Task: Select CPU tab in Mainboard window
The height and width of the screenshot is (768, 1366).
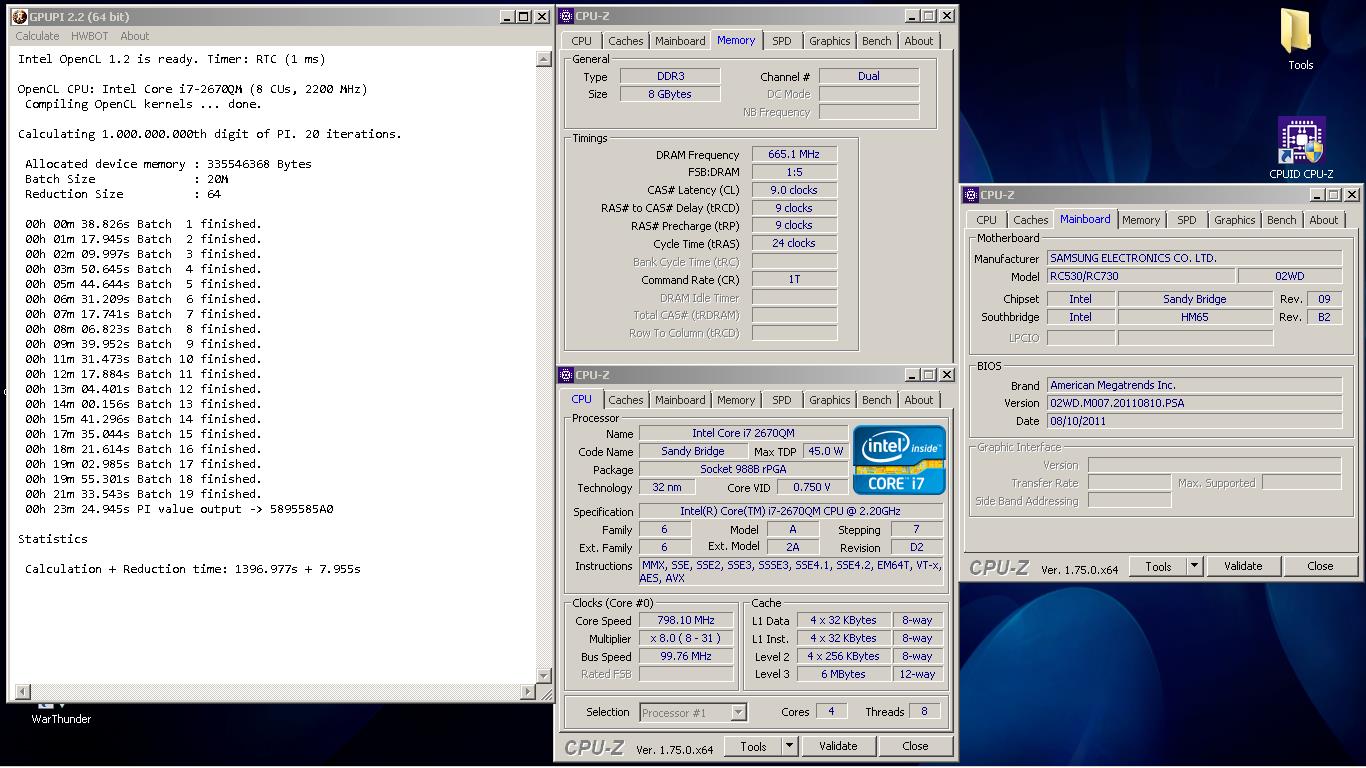Action: pyautogui.click(x=986, y=220)
